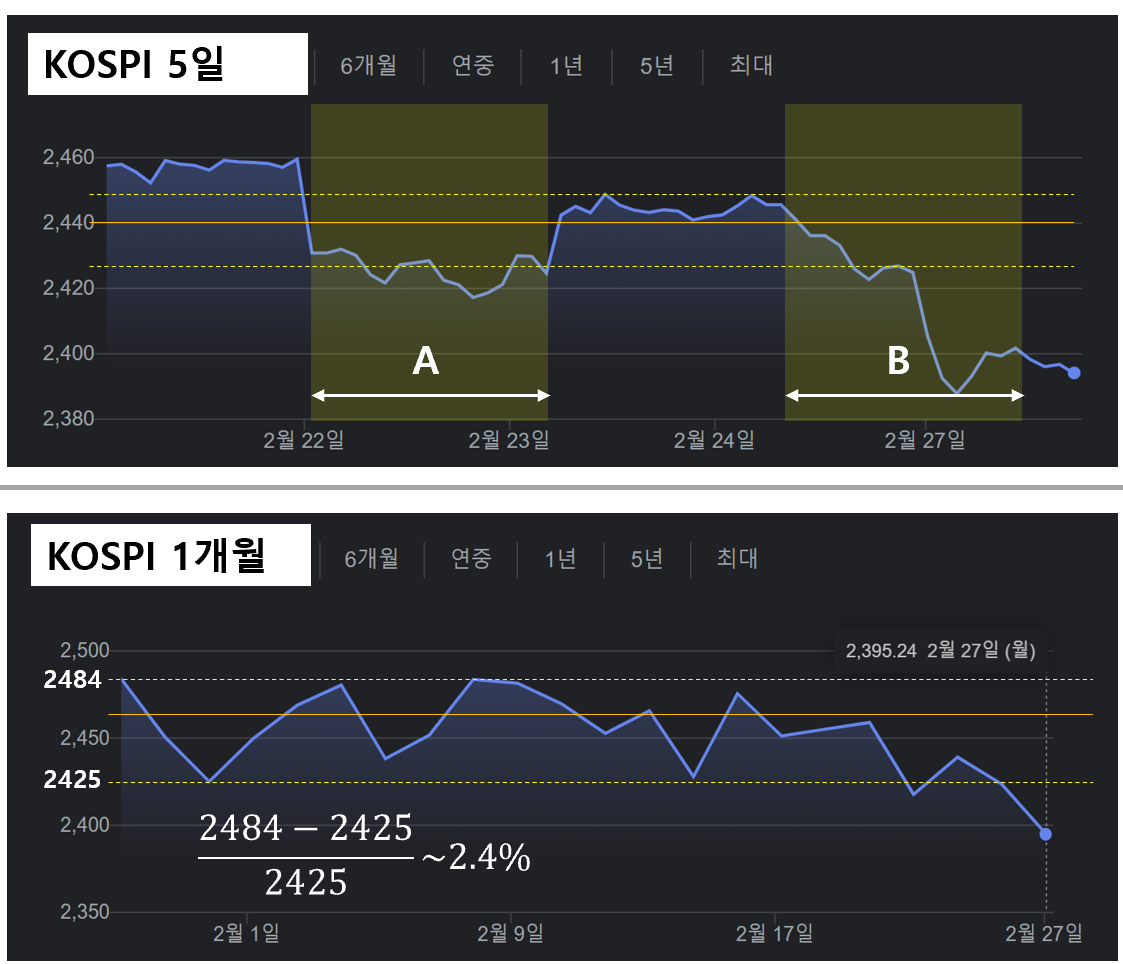Click the 2월 24일 axis label
The height and width of the screenshot is (964, 1123).
(714, 440)
